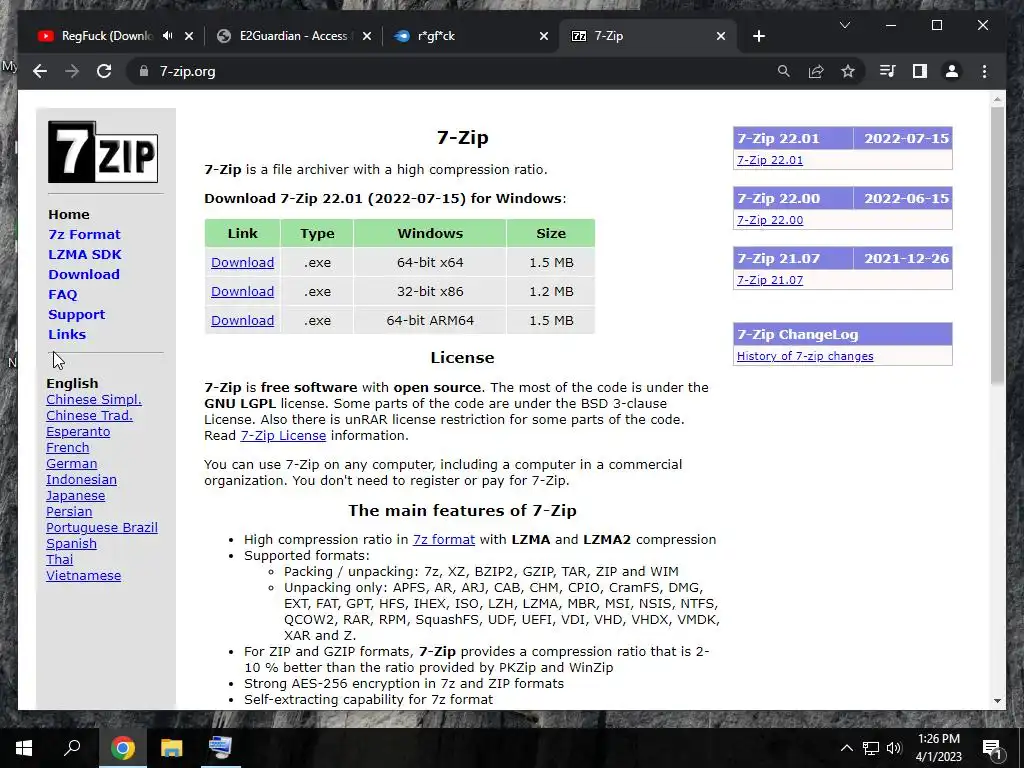Open the tab search chevron
This screenshot has height=768, width=1024.
pos(844,25)
